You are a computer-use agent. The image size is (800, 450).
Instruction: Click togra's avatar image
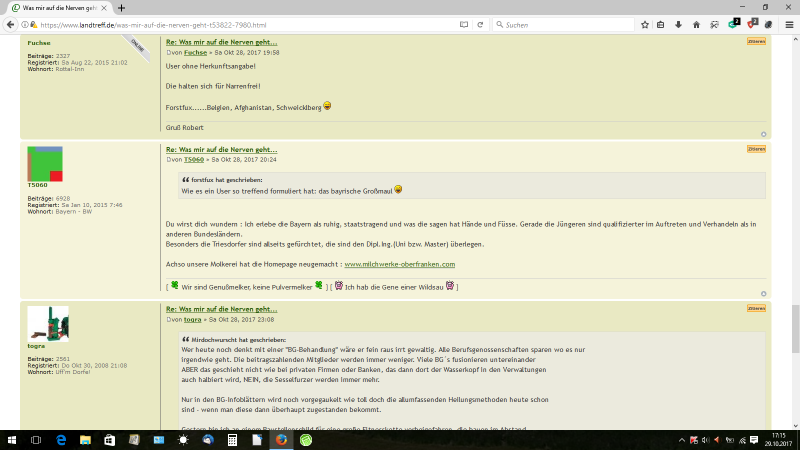48,324
